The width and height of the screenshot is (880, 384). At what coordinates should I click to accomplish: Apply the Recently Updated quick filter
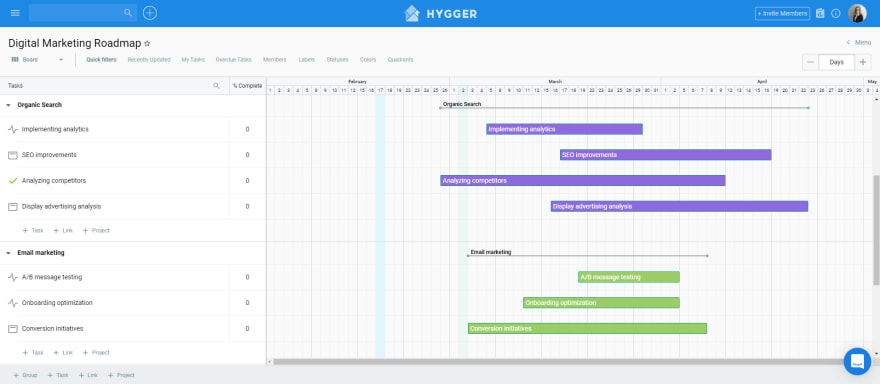pos(149,60)
